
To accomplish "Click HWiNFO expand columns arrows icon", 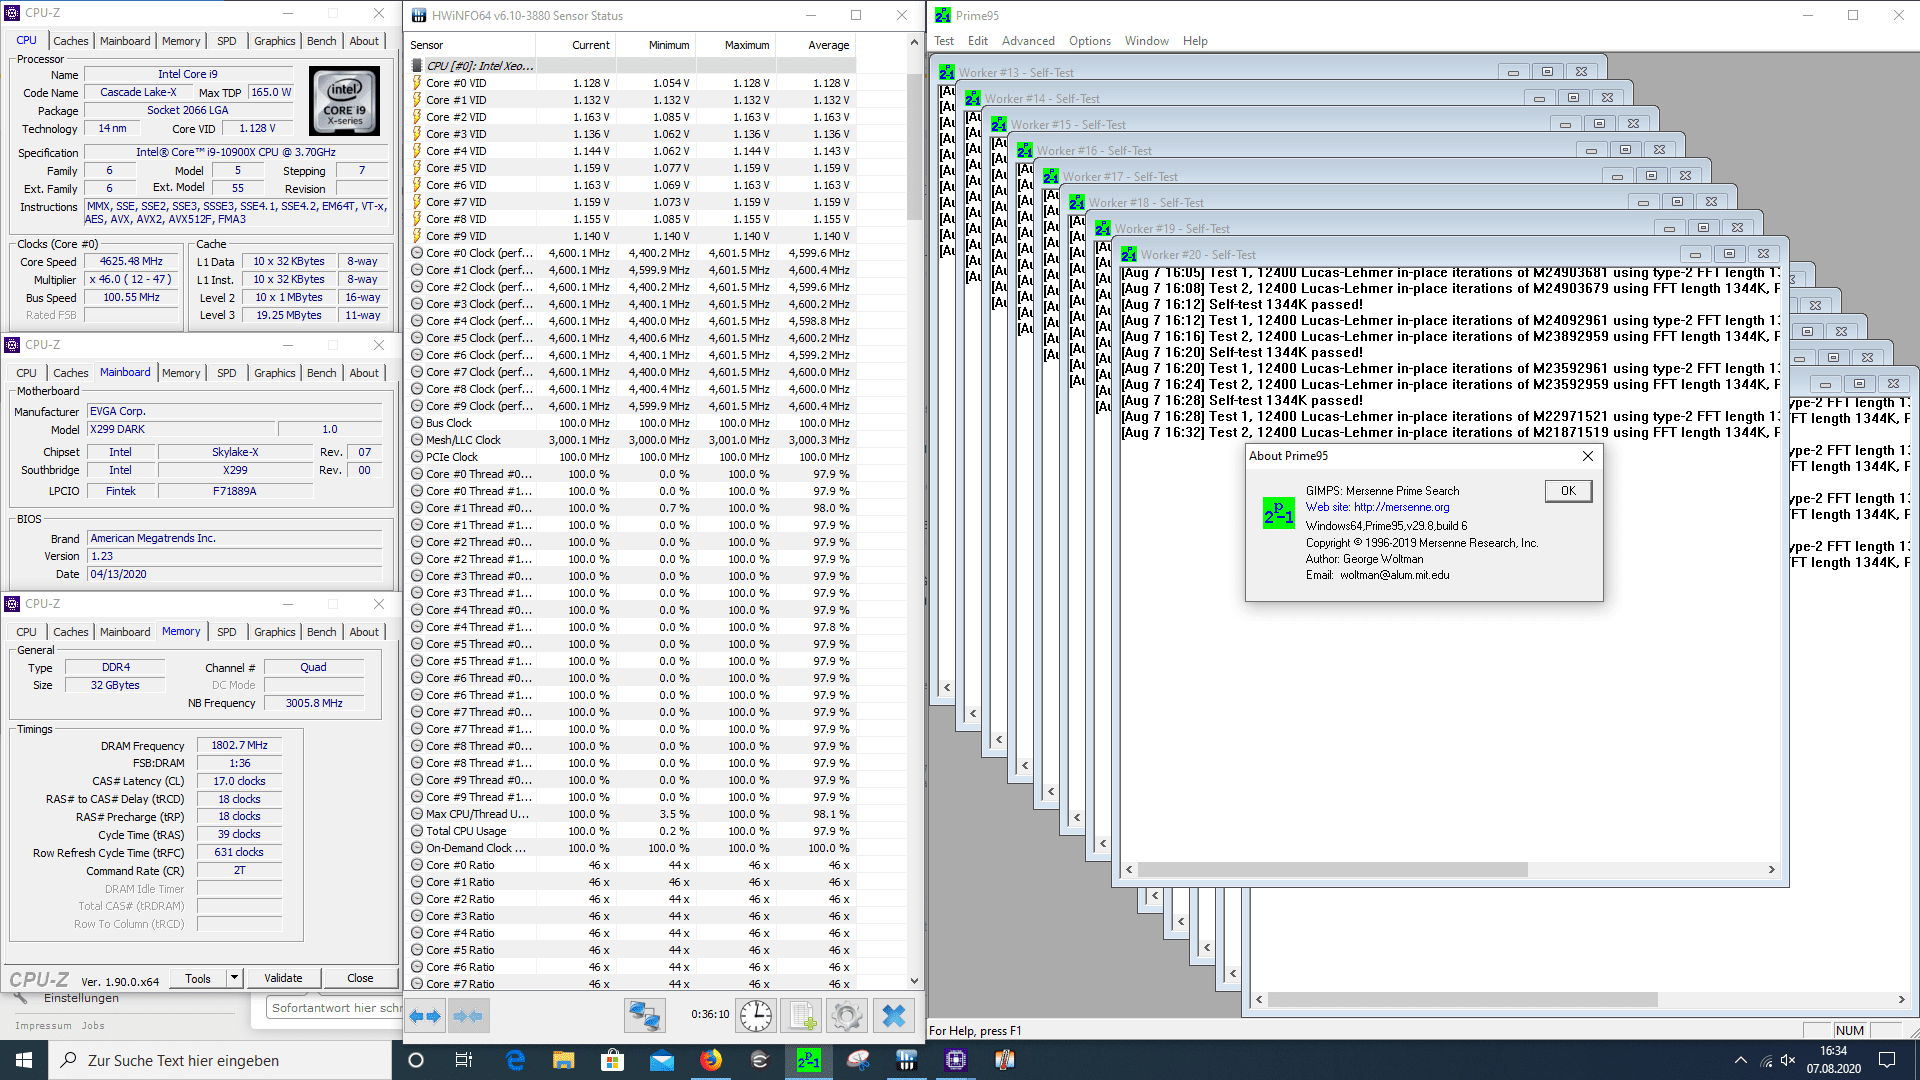I will [x=426, y=1016].
